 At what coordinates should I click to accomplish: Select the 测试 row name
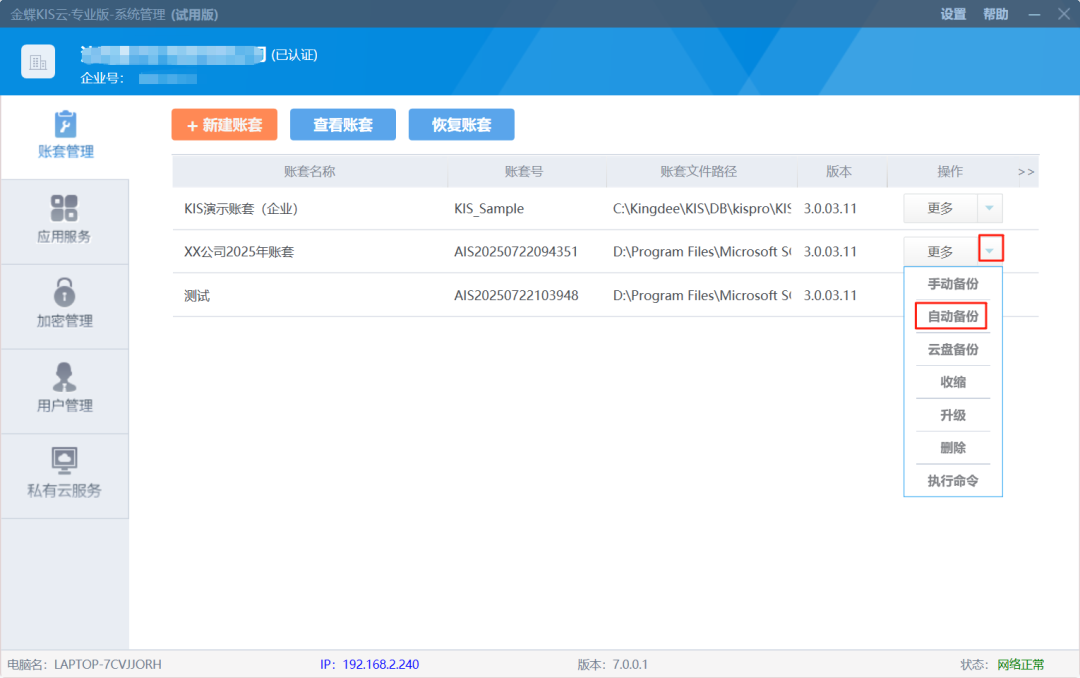pos(197,296)
